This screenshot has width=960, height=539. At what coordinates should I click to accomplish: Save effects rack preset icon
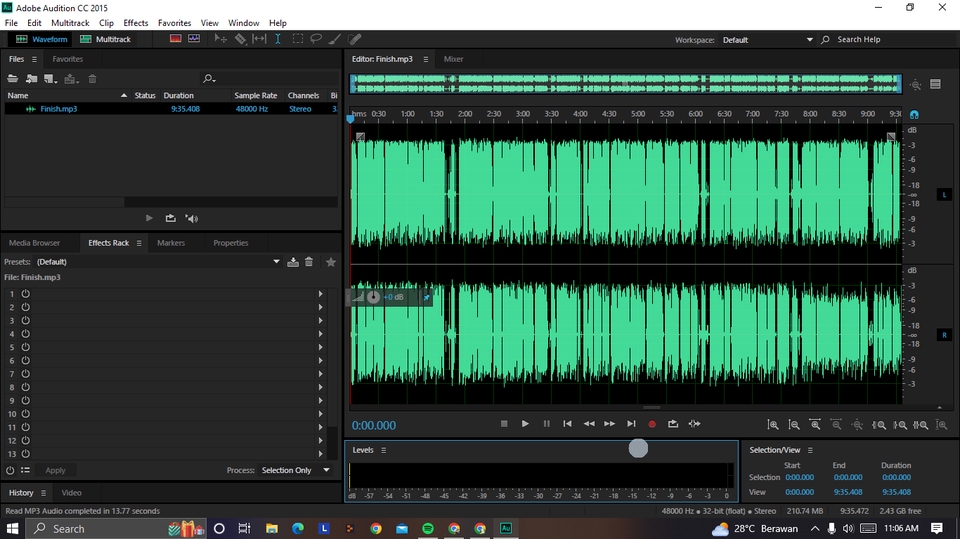(x=293, y=262)
